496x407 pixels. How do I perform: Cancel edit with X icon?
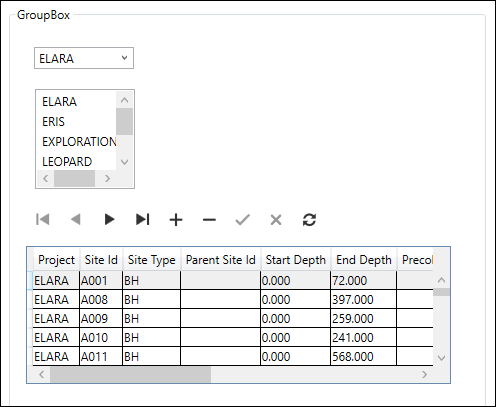(x=276, y=220)
